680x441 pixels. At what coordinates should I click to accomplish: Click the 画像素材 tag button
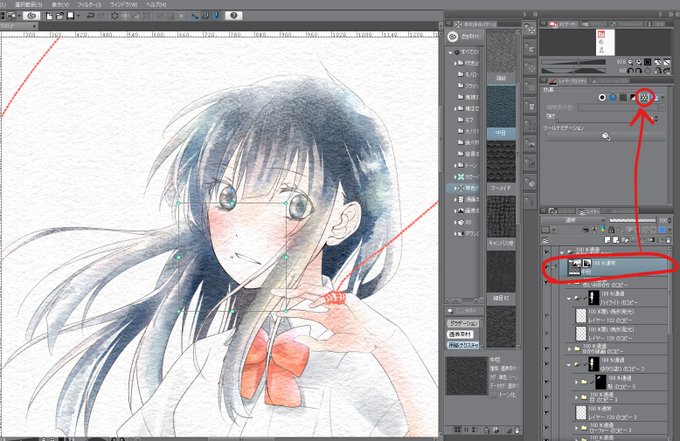(x=460, y=334)
